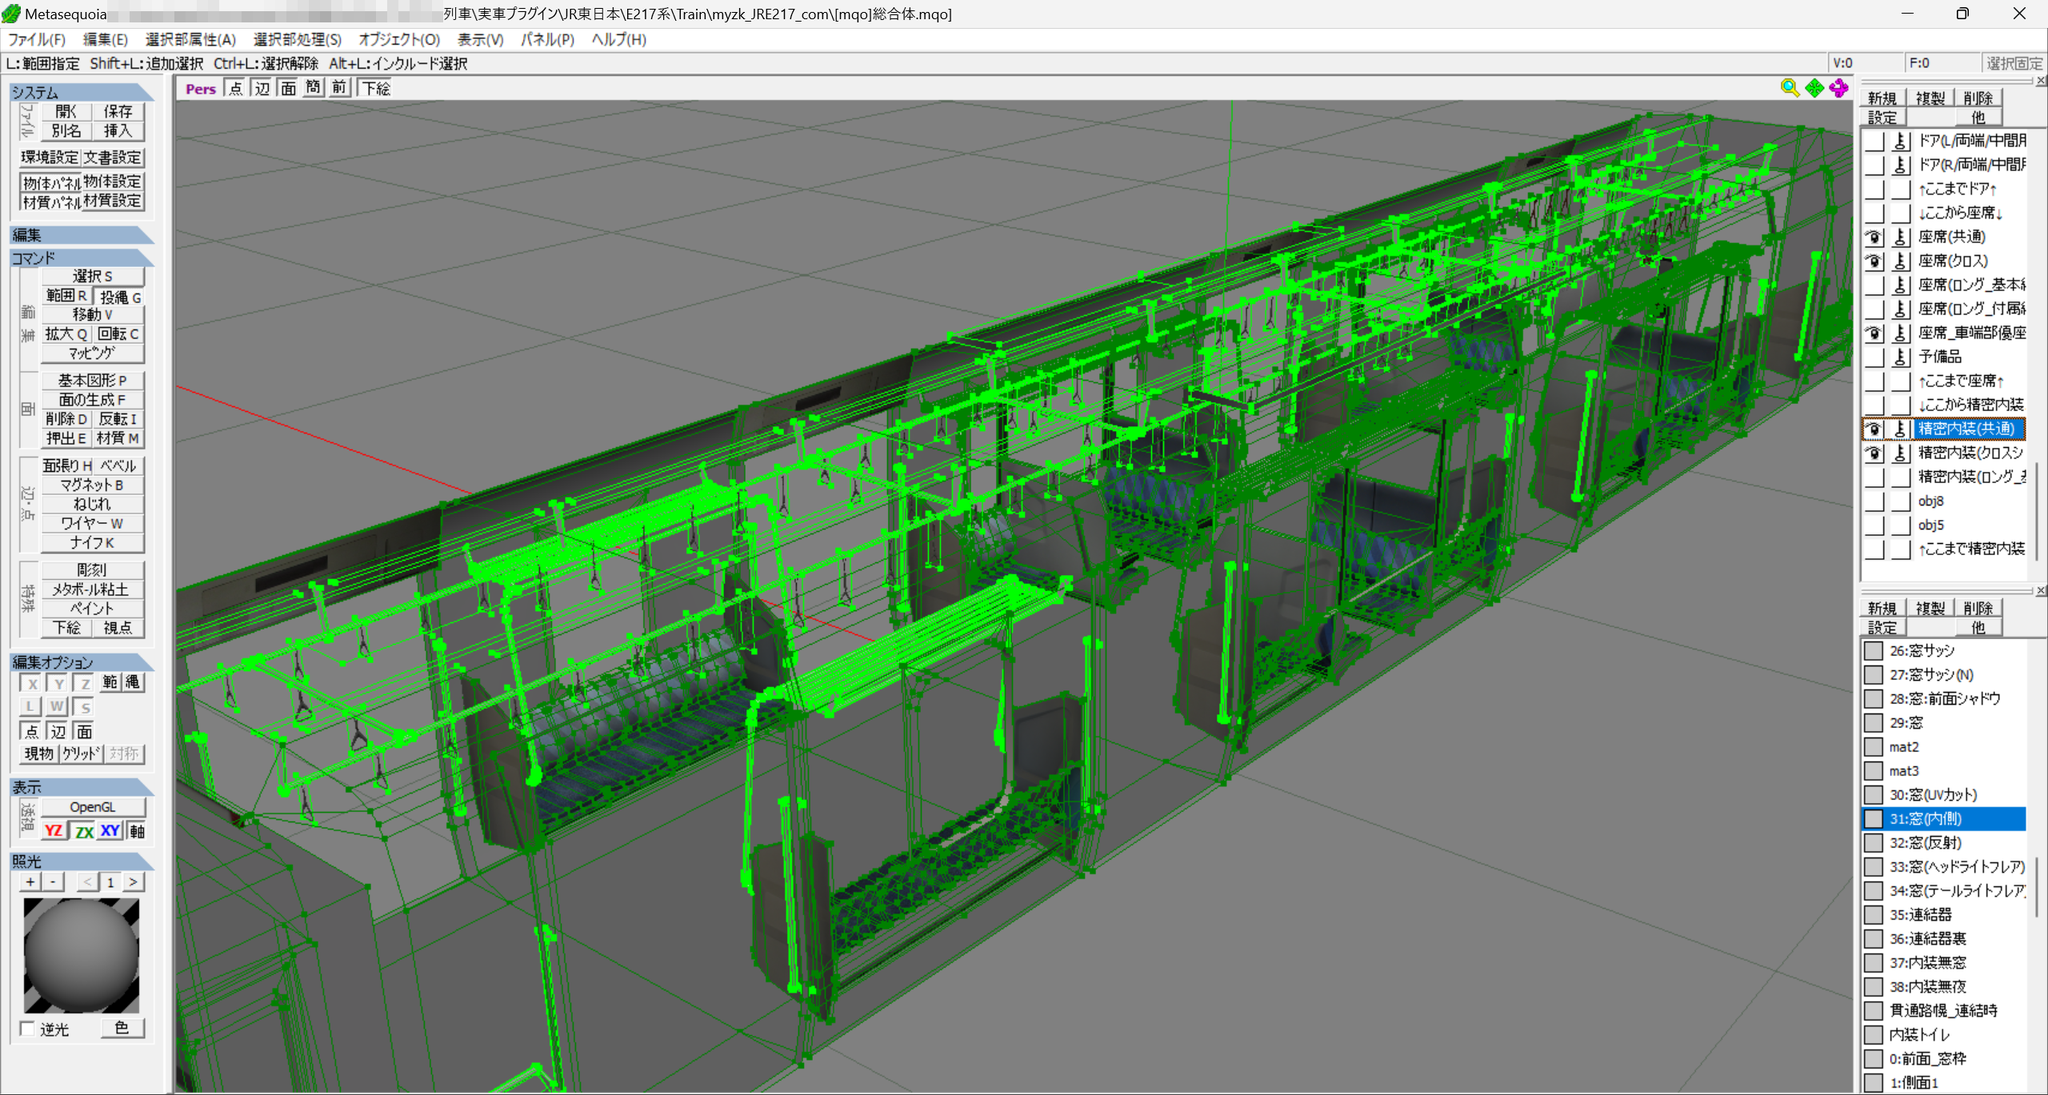Collapse the システム panel header
This screenshot has width=2048, height=1095.
(x=81, y=92)
